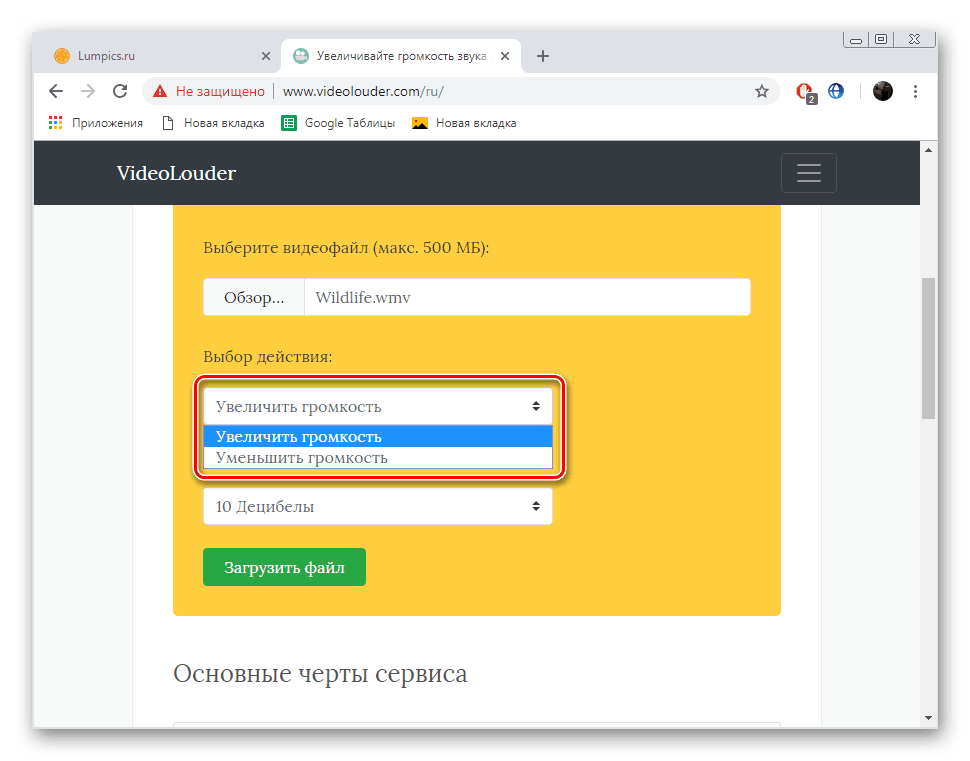Click the blue globe extension icon
Image resolution: width=970 pixels, height=761 pixels.
pyautogui.click(x=836, y=91)
